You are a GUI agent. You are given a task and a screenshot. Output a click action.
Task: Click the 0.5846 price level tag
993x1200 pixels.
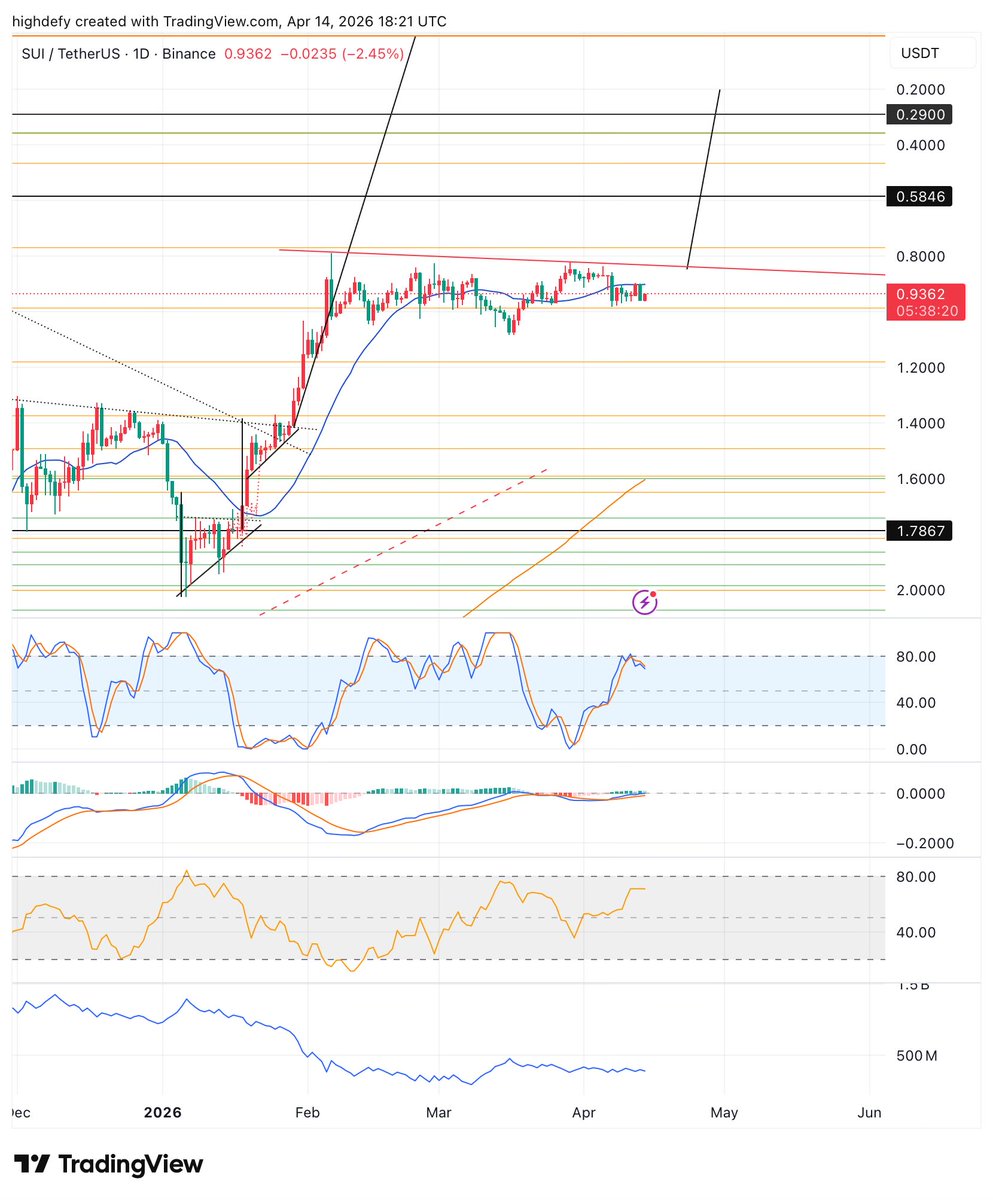[919, 197]
